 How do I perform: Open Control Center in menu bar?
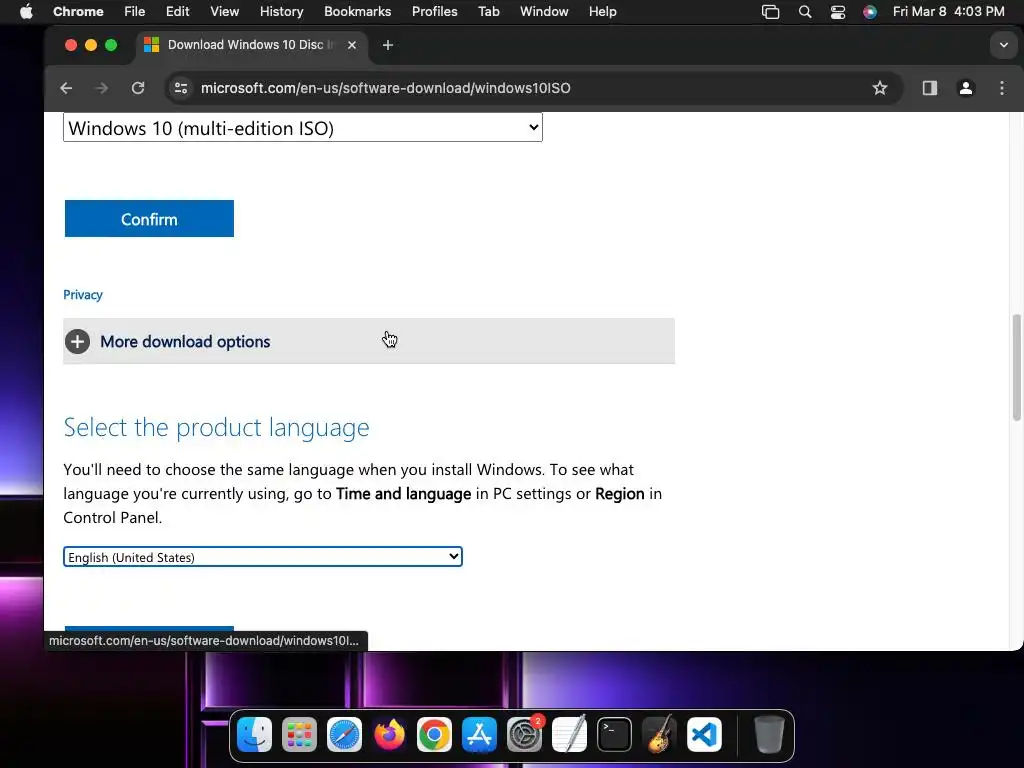click(x=838, y=12)
